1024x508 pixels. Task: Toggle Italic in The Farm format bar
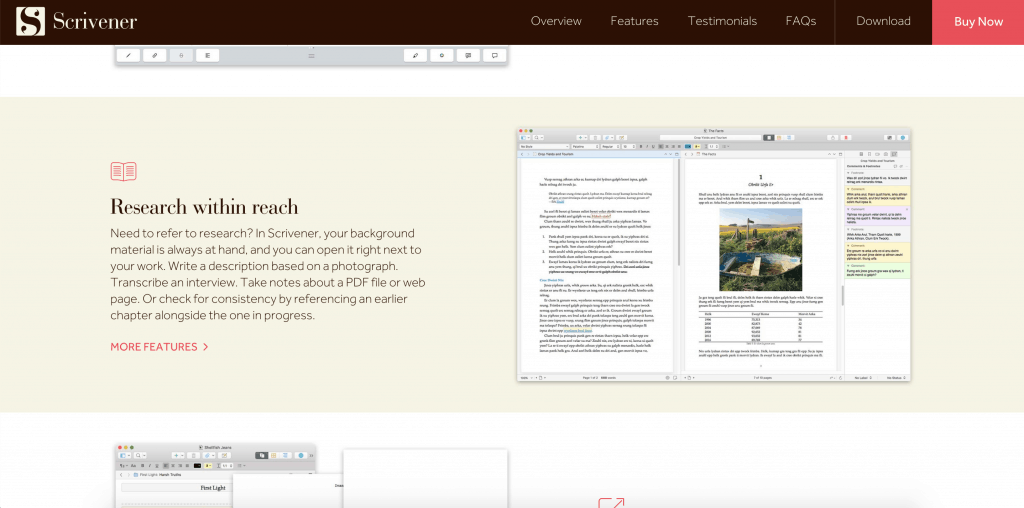tap(647, 146)
